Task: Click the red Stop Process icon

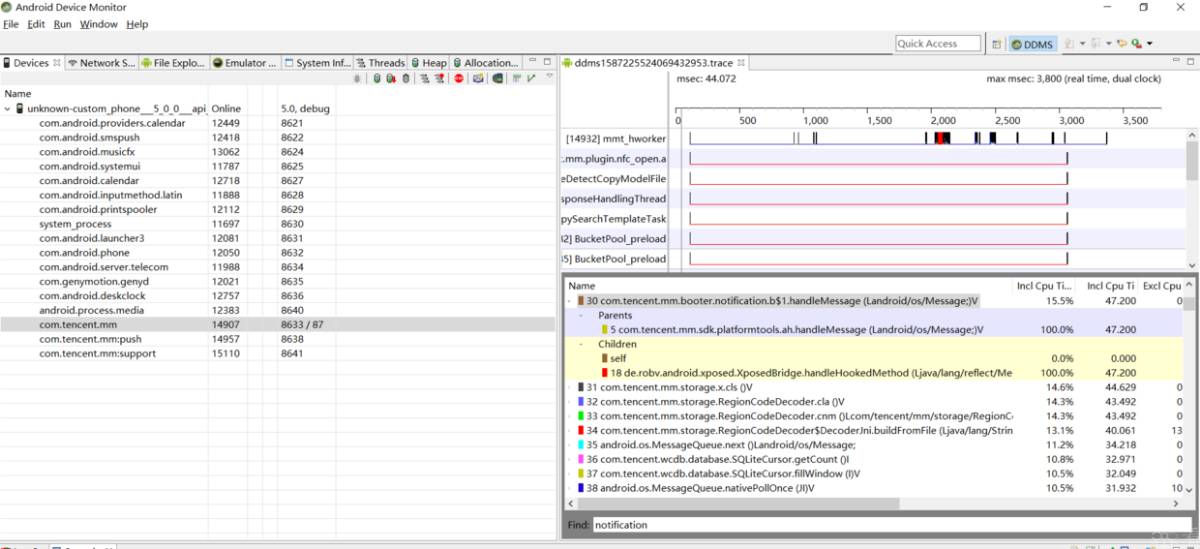Action: (459, 78)
